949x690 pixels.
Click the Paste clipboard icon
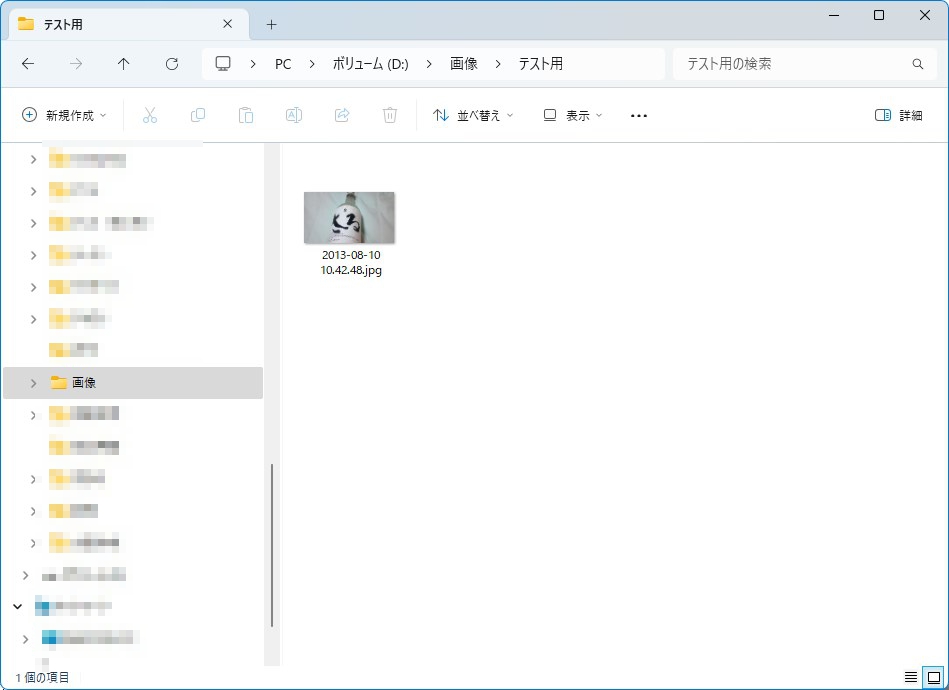(246, 115)
